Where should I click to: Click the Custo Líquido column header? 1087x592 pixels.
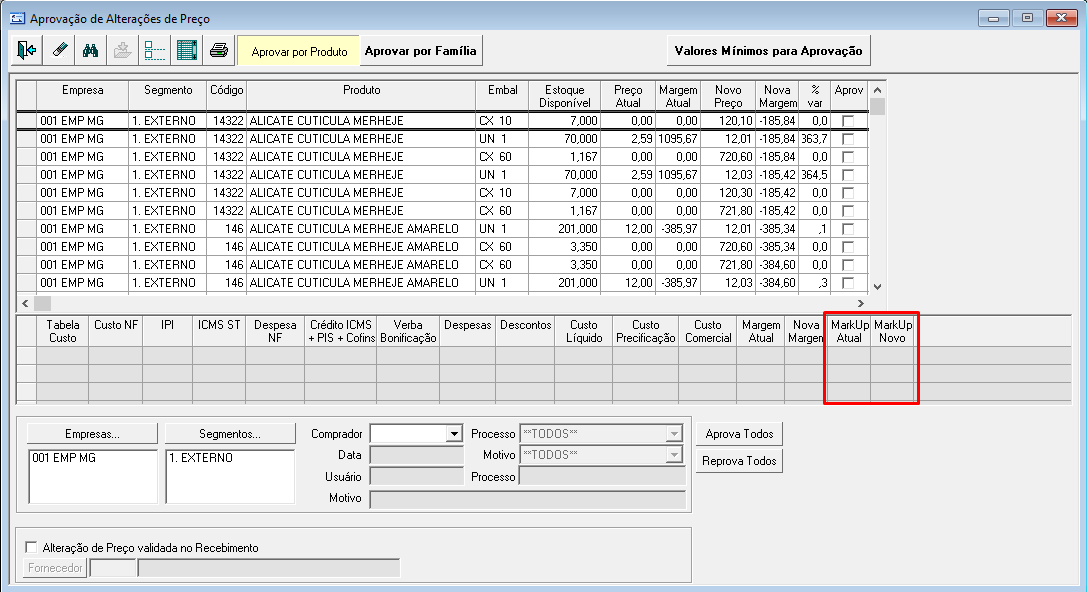click(584, 331)
